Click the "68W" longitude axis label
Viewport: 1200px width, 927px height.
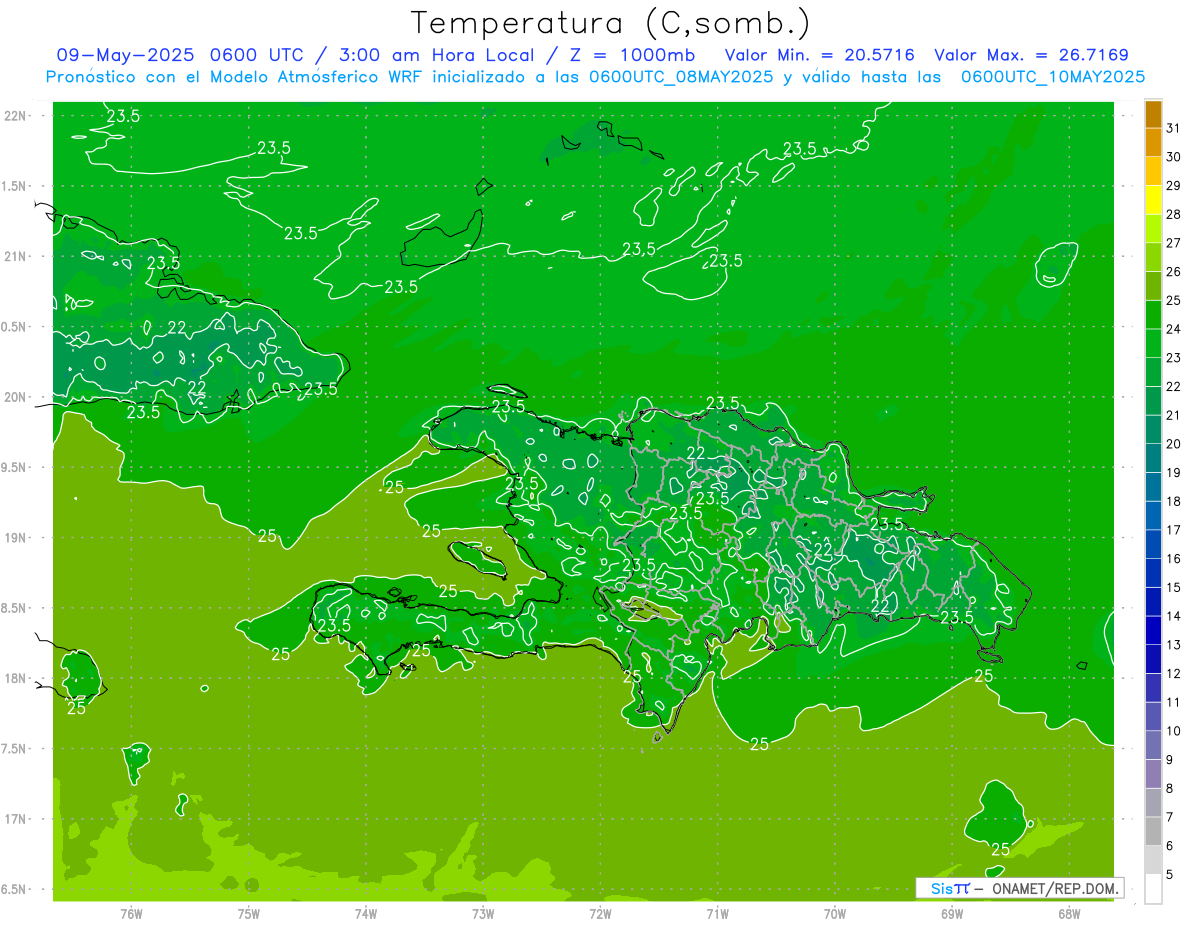point(1069,913)
